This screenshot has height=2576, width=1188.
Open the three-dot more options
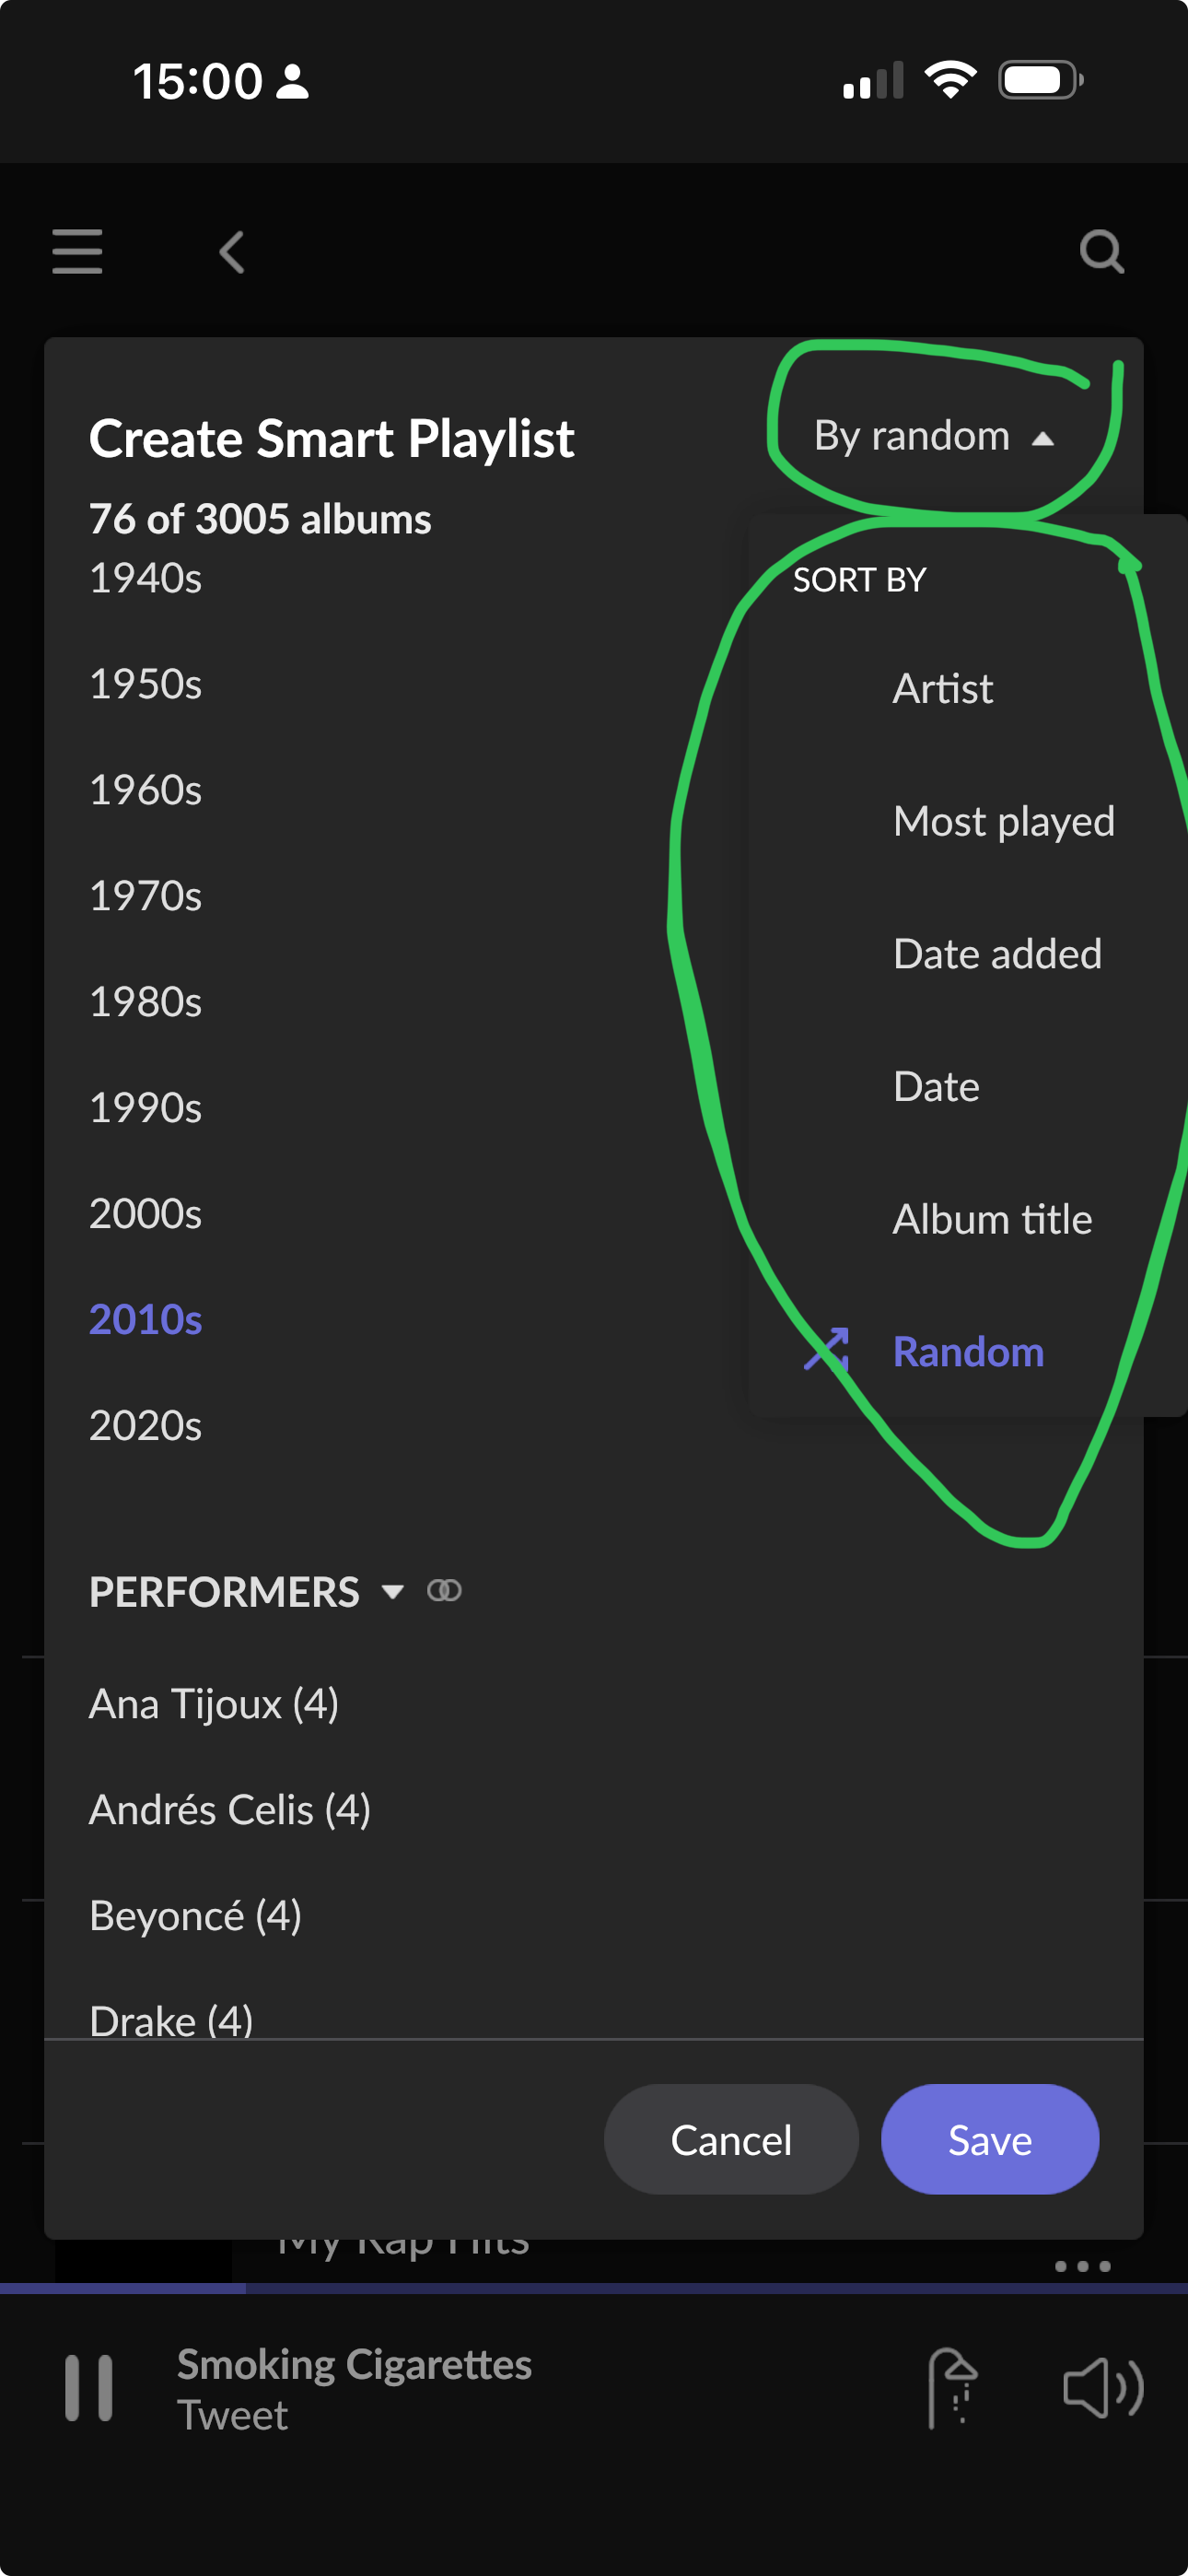(1083, 2266)
